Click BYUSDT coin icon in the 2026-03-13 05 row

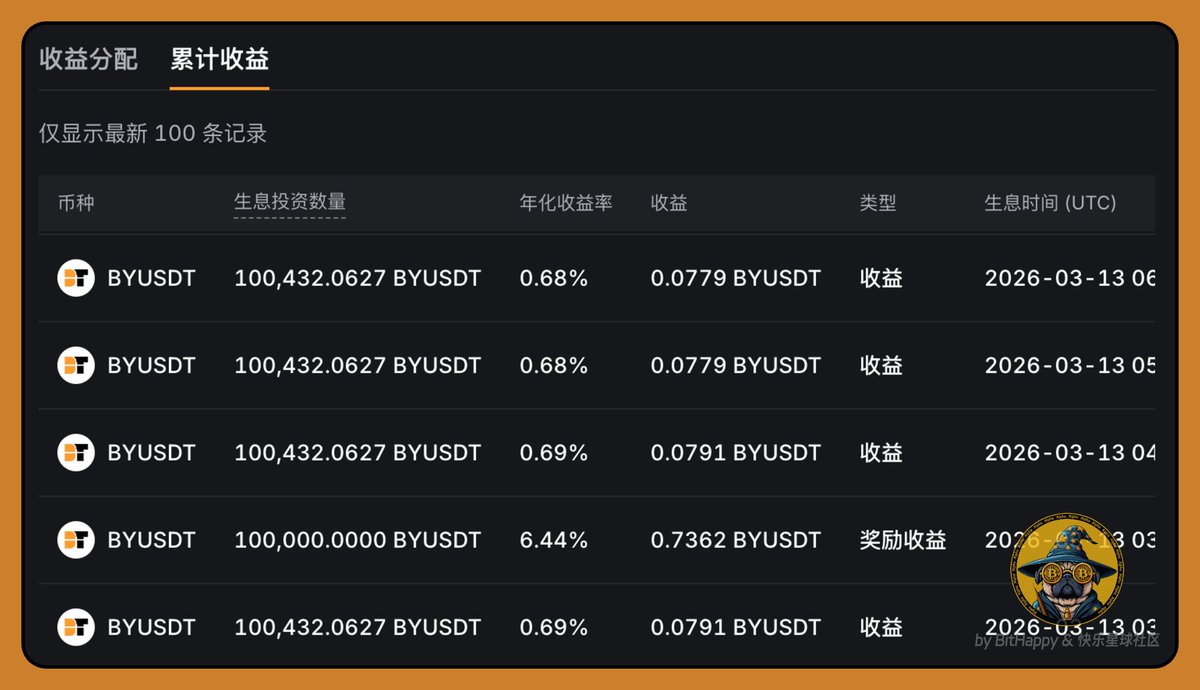tap(76, 365)
